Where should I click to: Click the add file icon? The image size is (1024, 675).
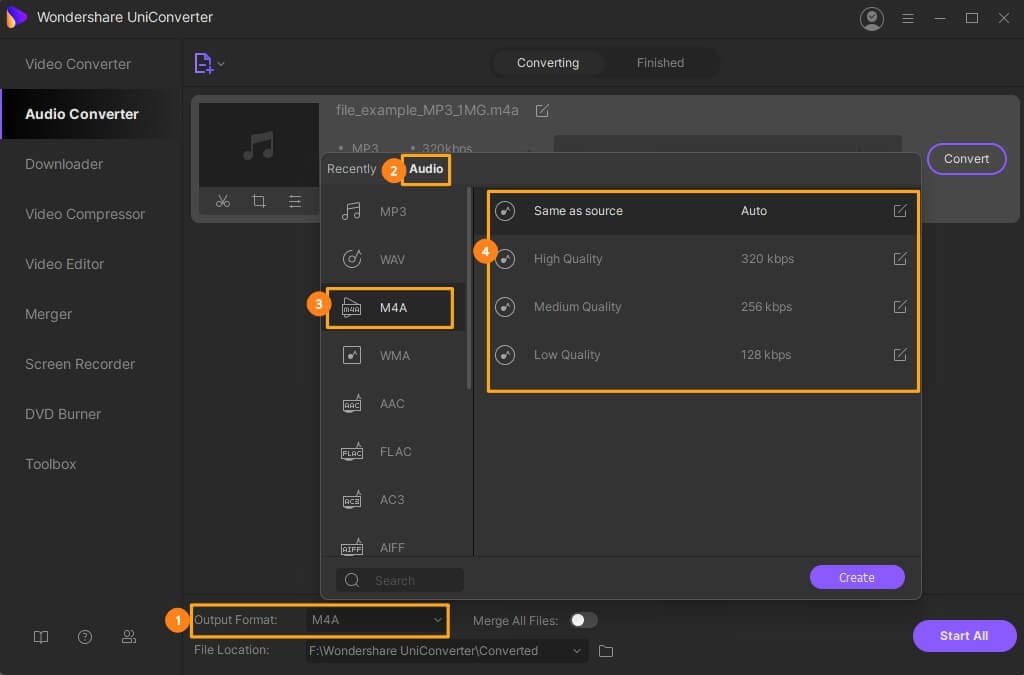pos(203,63)
